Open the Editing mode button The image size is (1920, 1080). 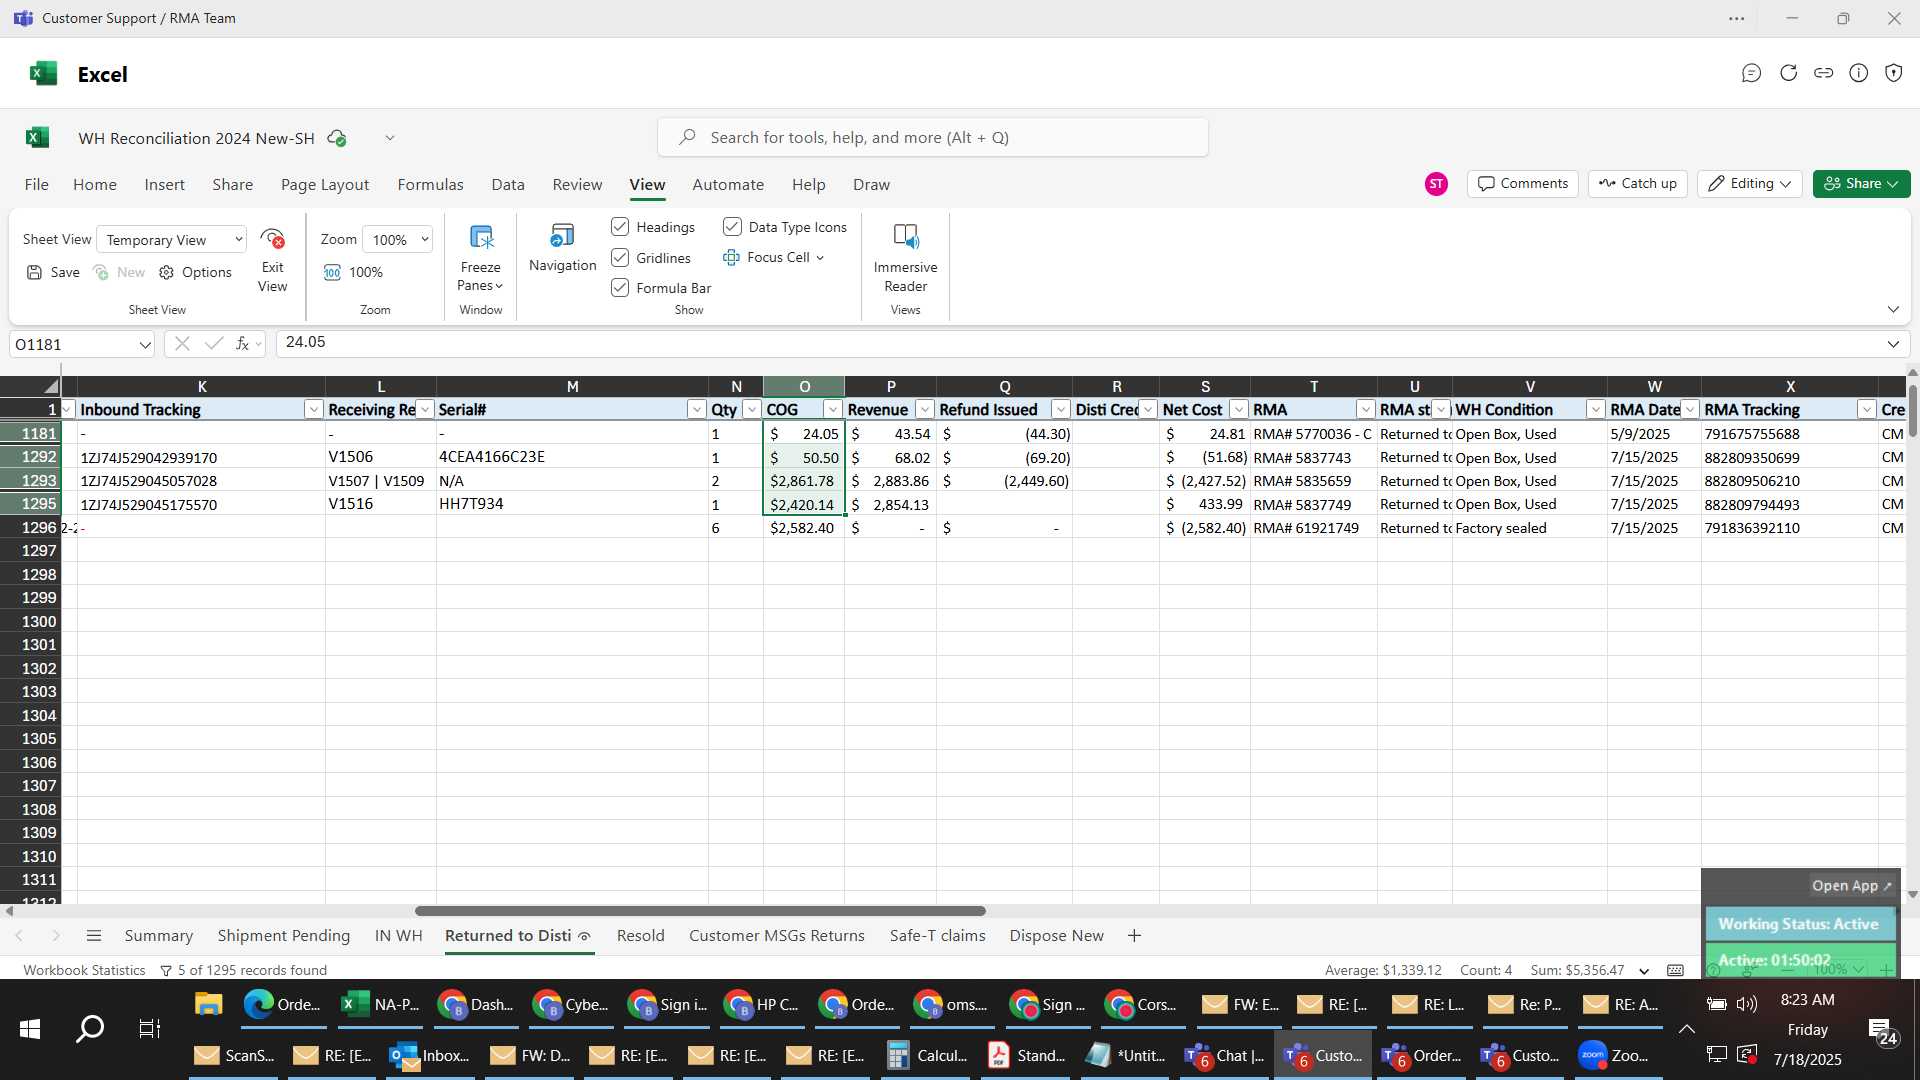click(1750, 184)
